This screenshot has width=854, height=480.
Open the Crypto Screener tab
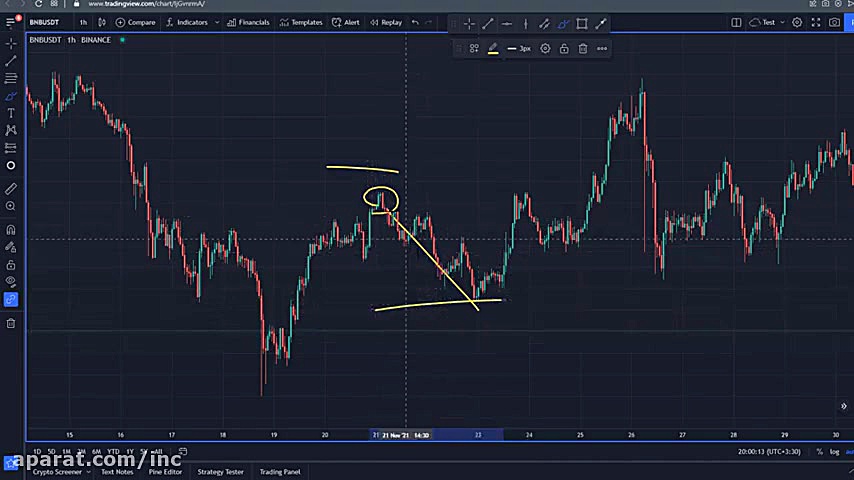pos(57,472)
